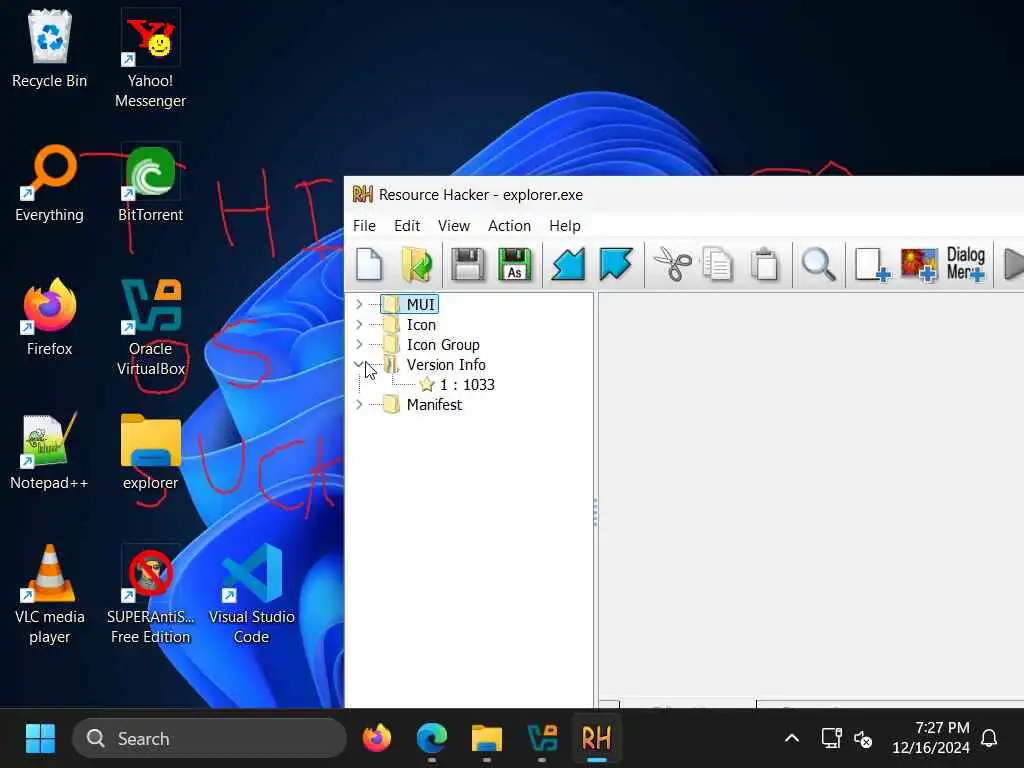Select the Oracle VirtualBox desktop shortcut
1024x768 pixels.
pyautogui.click(x=150, y=327)
